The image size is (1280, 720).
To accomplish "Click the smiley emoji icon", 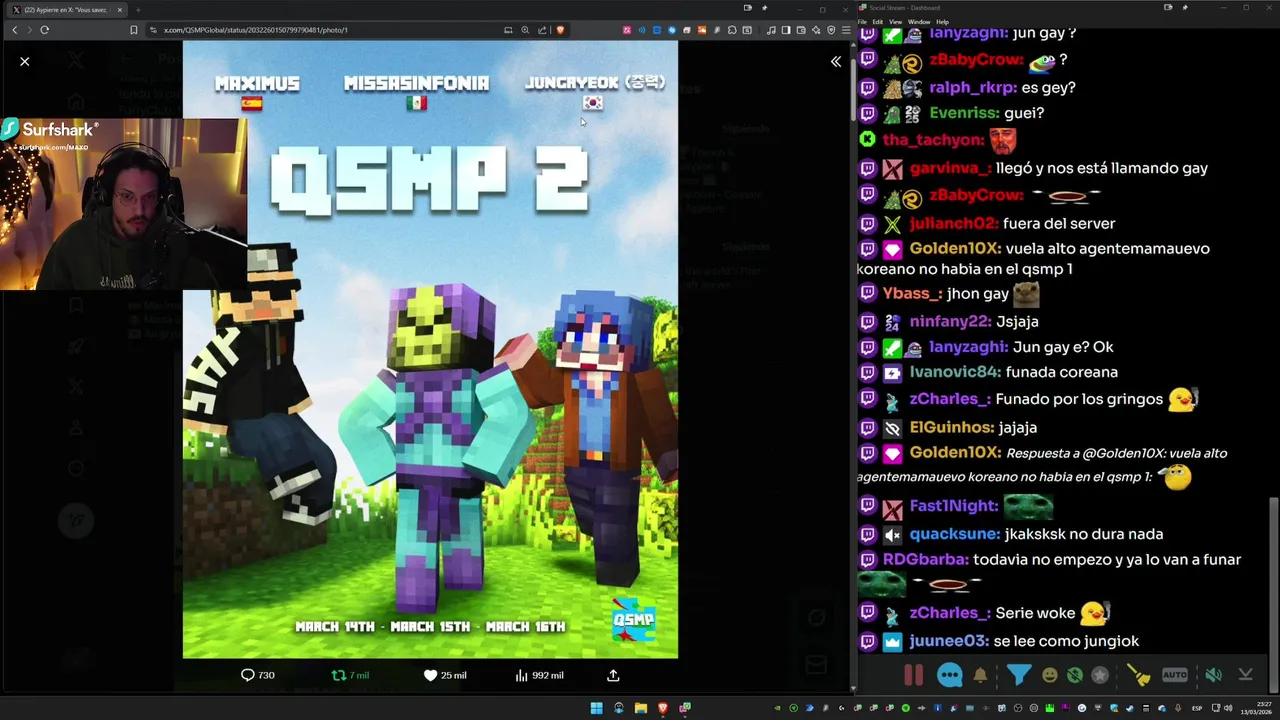I will point(1049,675).
